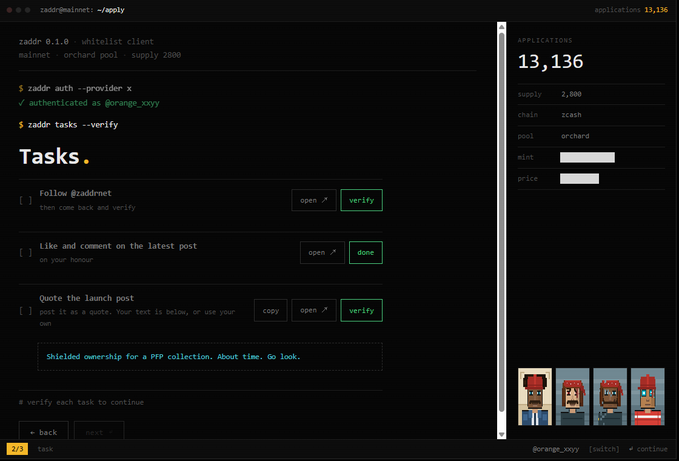
Task: Click the pool value orchard
Action: point(575,136)
